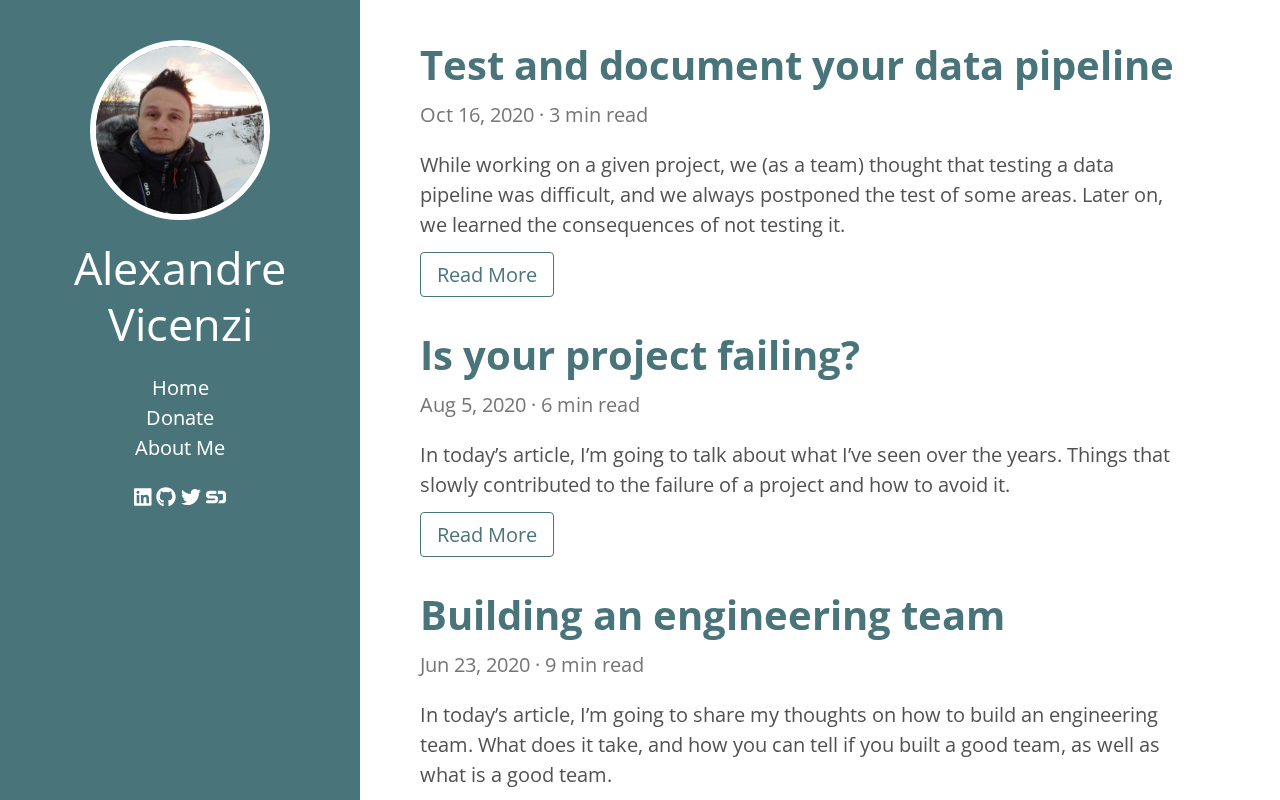Open the LinkedIn profile icon
Viewport: 1280px width, 800px height.
coord(143,497)
